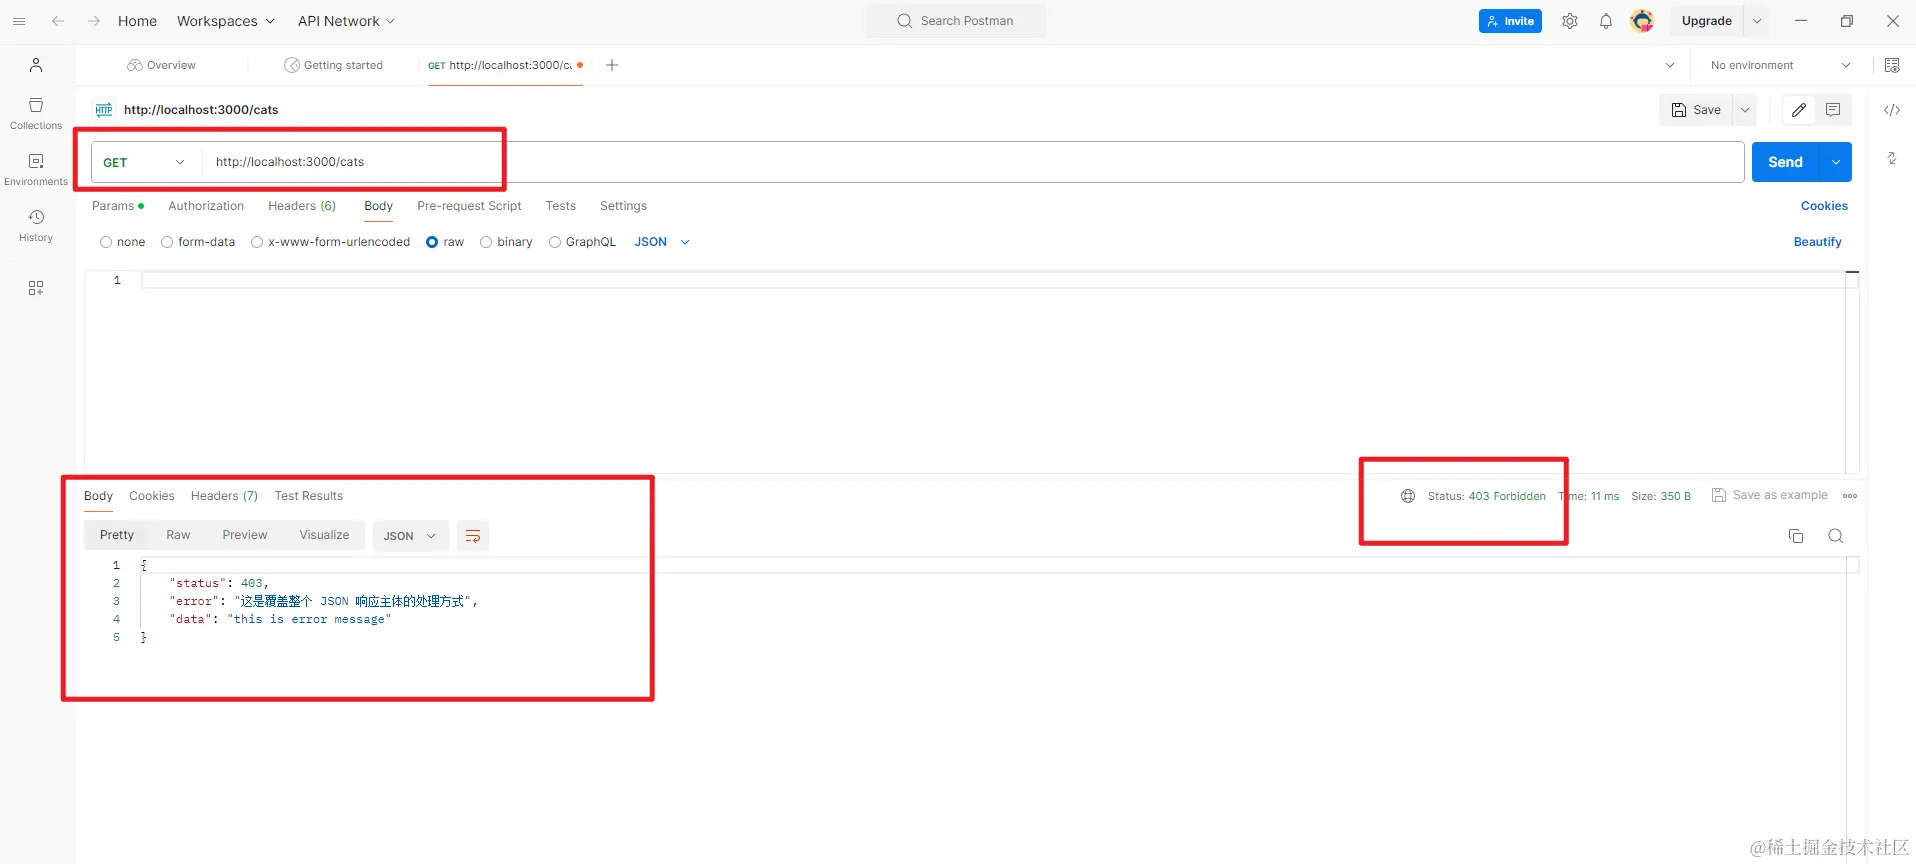This screenshot has width=1916, height=864.
Task: Go forward with the right arrow
Action: [x=93, y=21]
